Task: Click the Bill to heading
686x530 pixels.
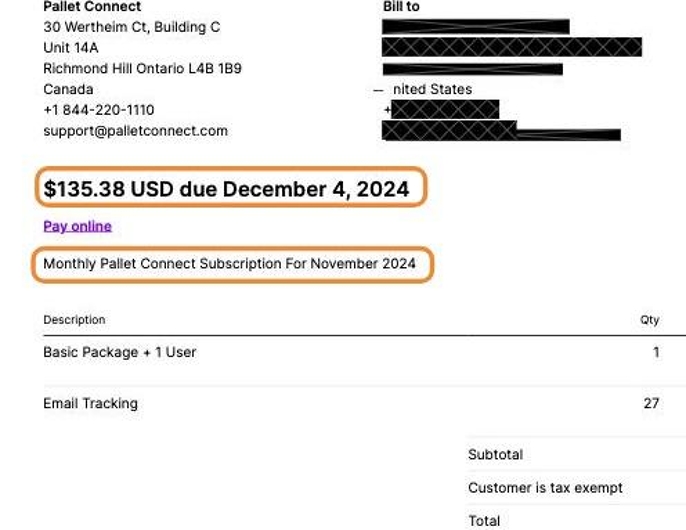Action: click(401, 7)
